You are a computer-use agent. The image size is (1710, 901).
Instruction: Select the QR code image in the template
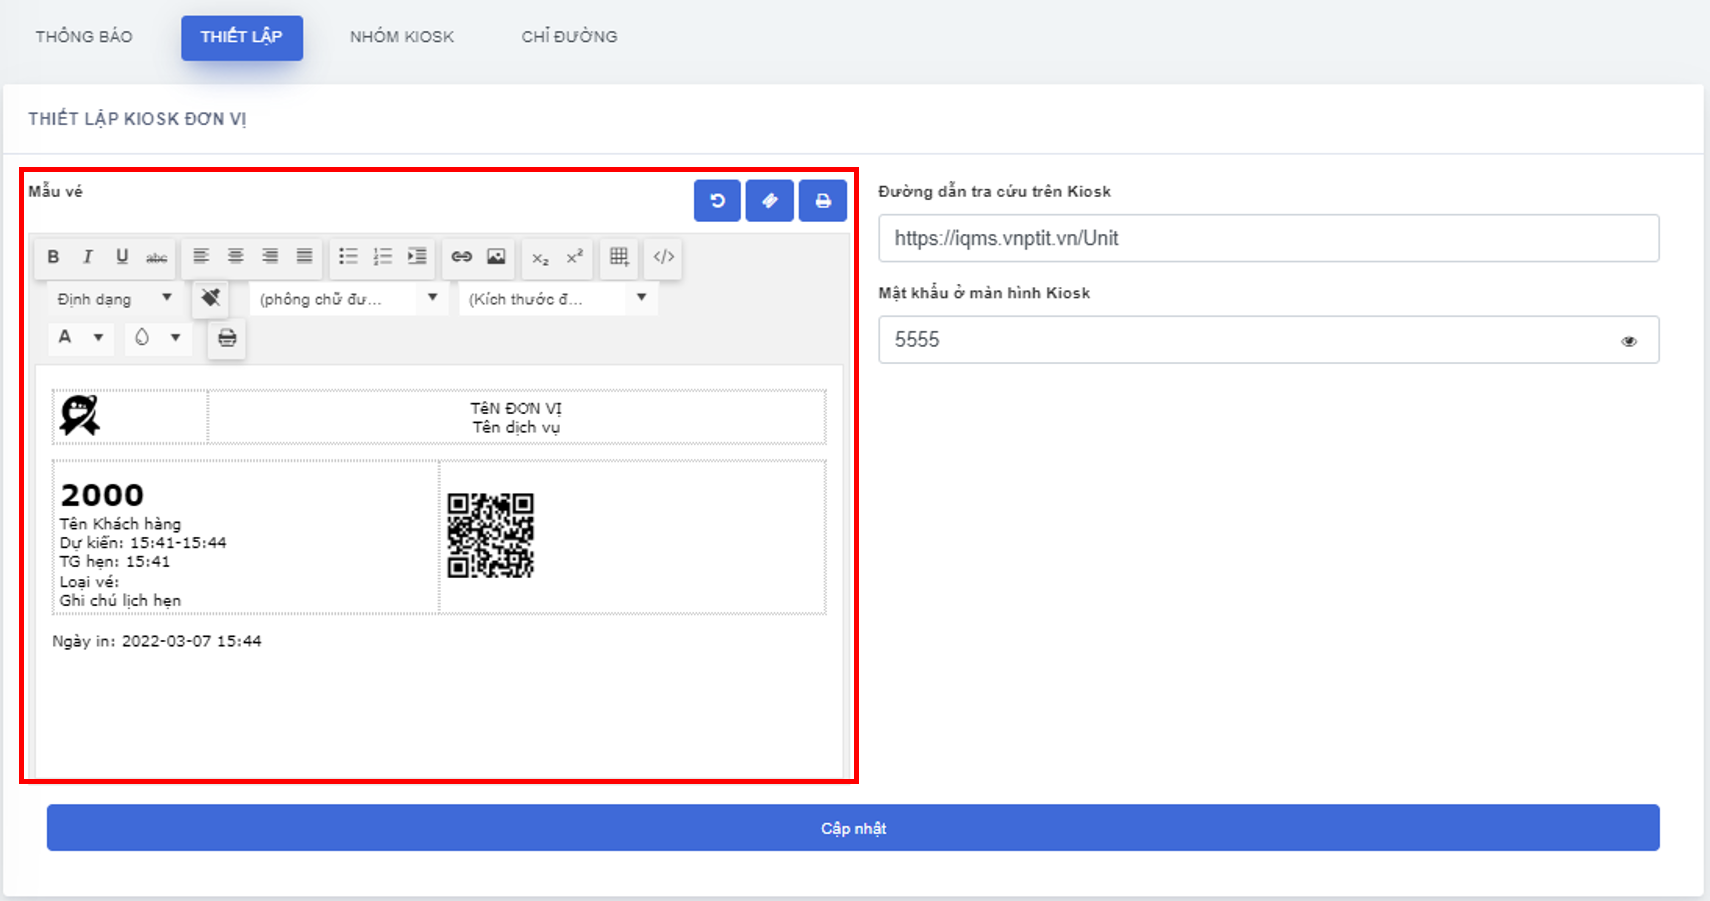(x=491, y=535)
